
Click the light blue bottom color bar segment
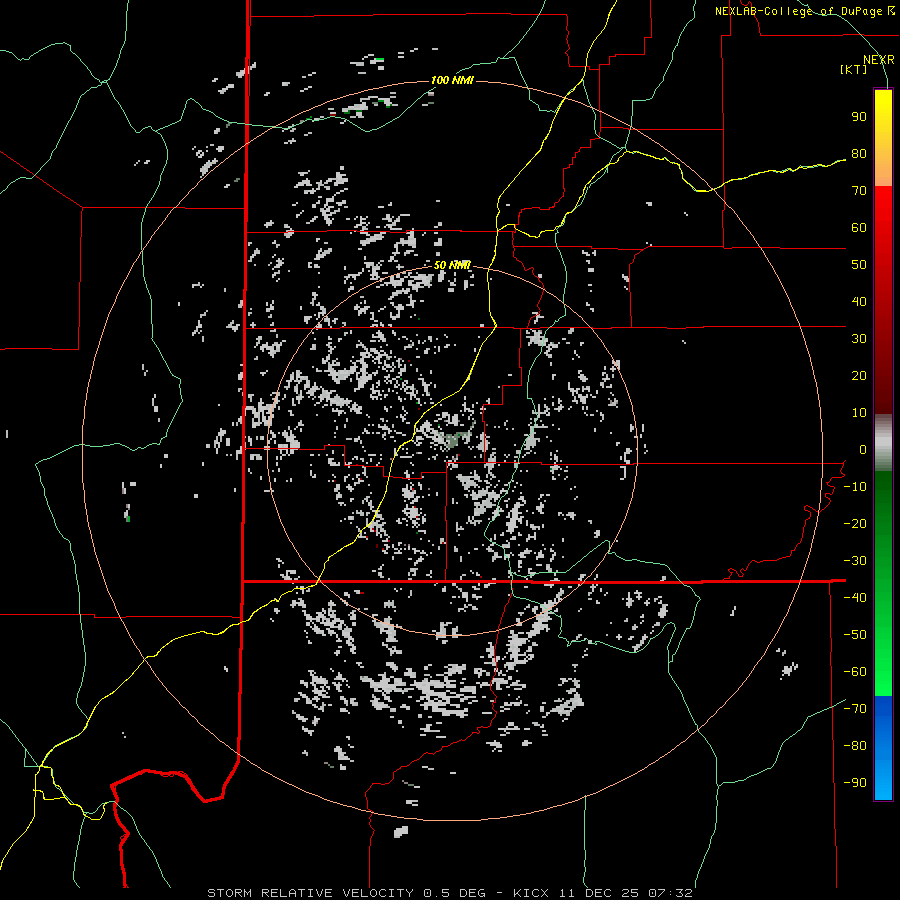pyautogui.click(x=883, y=778)
